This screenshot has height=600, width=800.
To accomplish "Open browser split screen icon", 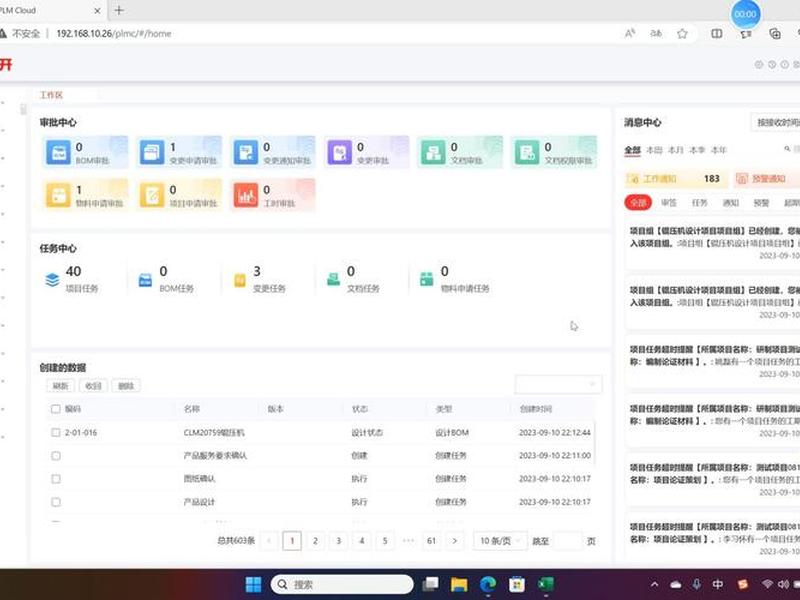I will click(x=717, y=34).
